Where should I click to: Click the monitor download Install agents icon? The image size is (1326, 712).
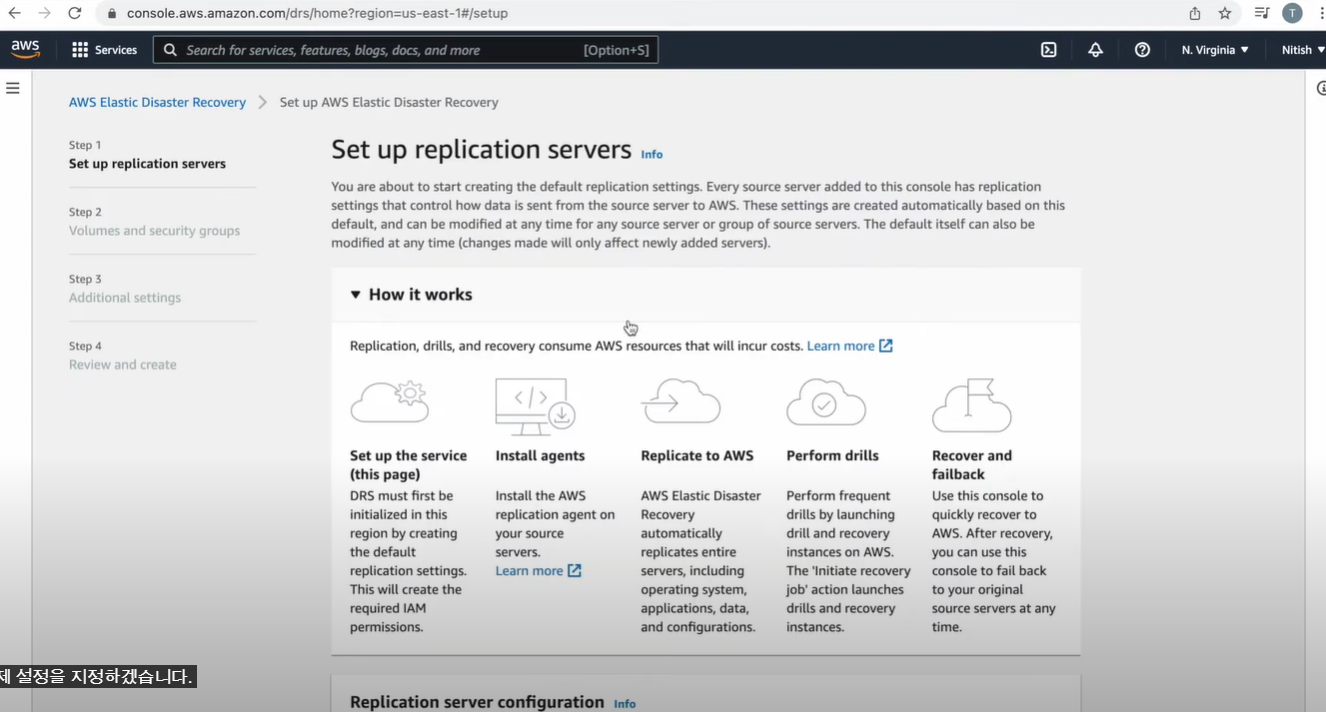coord(535,405)
